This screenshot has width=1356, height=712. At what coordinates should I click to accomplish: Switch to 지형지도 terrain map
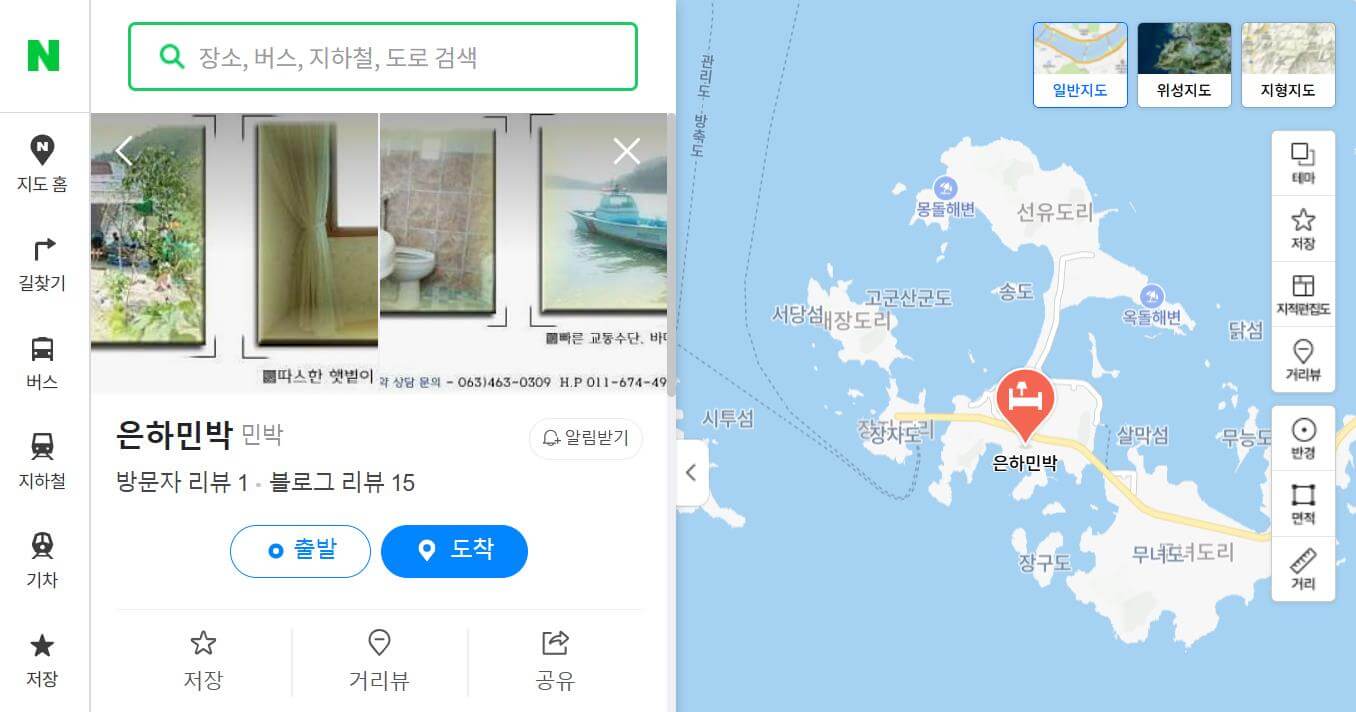[1288, 65]
